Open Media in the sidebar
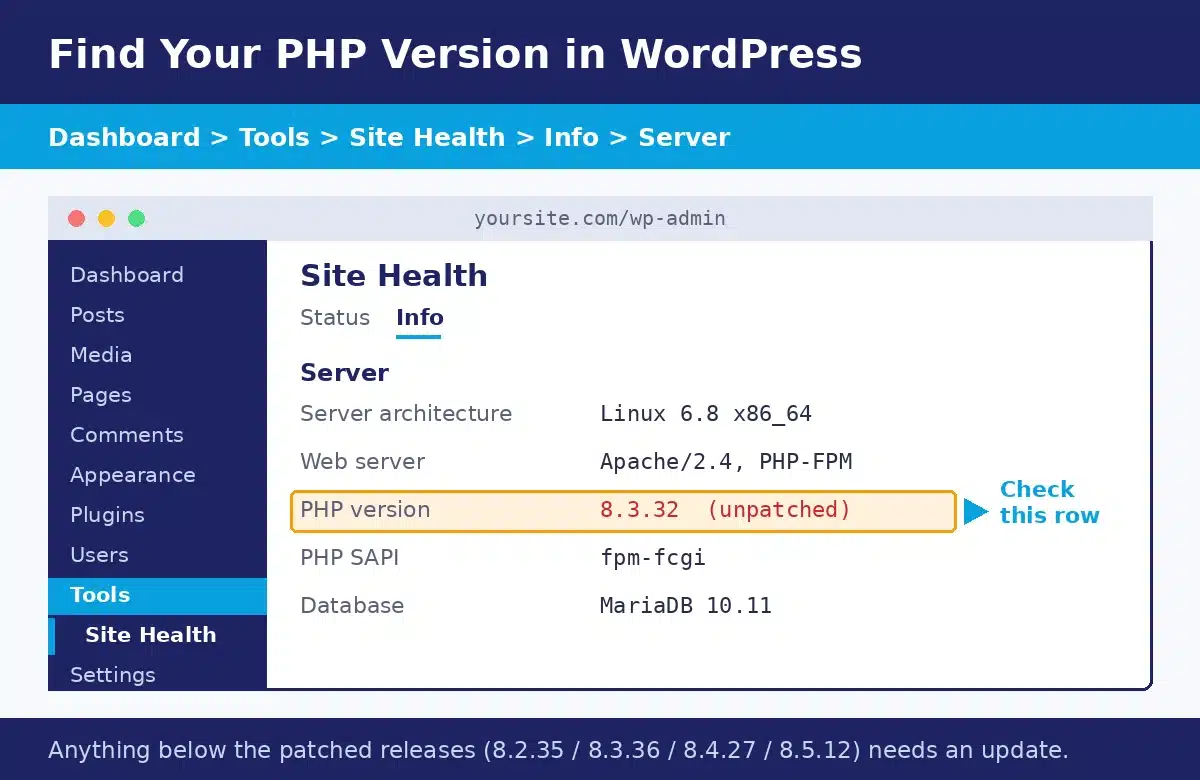Image resolution: width=1200 pixels, height=780 pixels. (101, 355)
